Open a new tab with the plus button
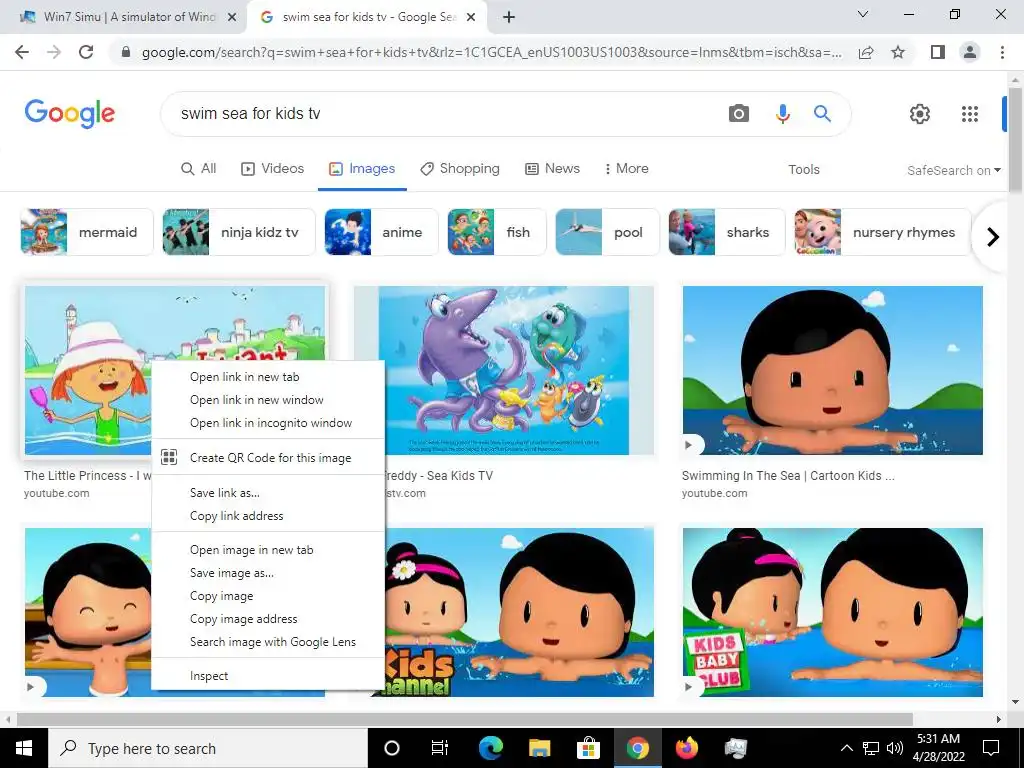 tap(509, 17)
